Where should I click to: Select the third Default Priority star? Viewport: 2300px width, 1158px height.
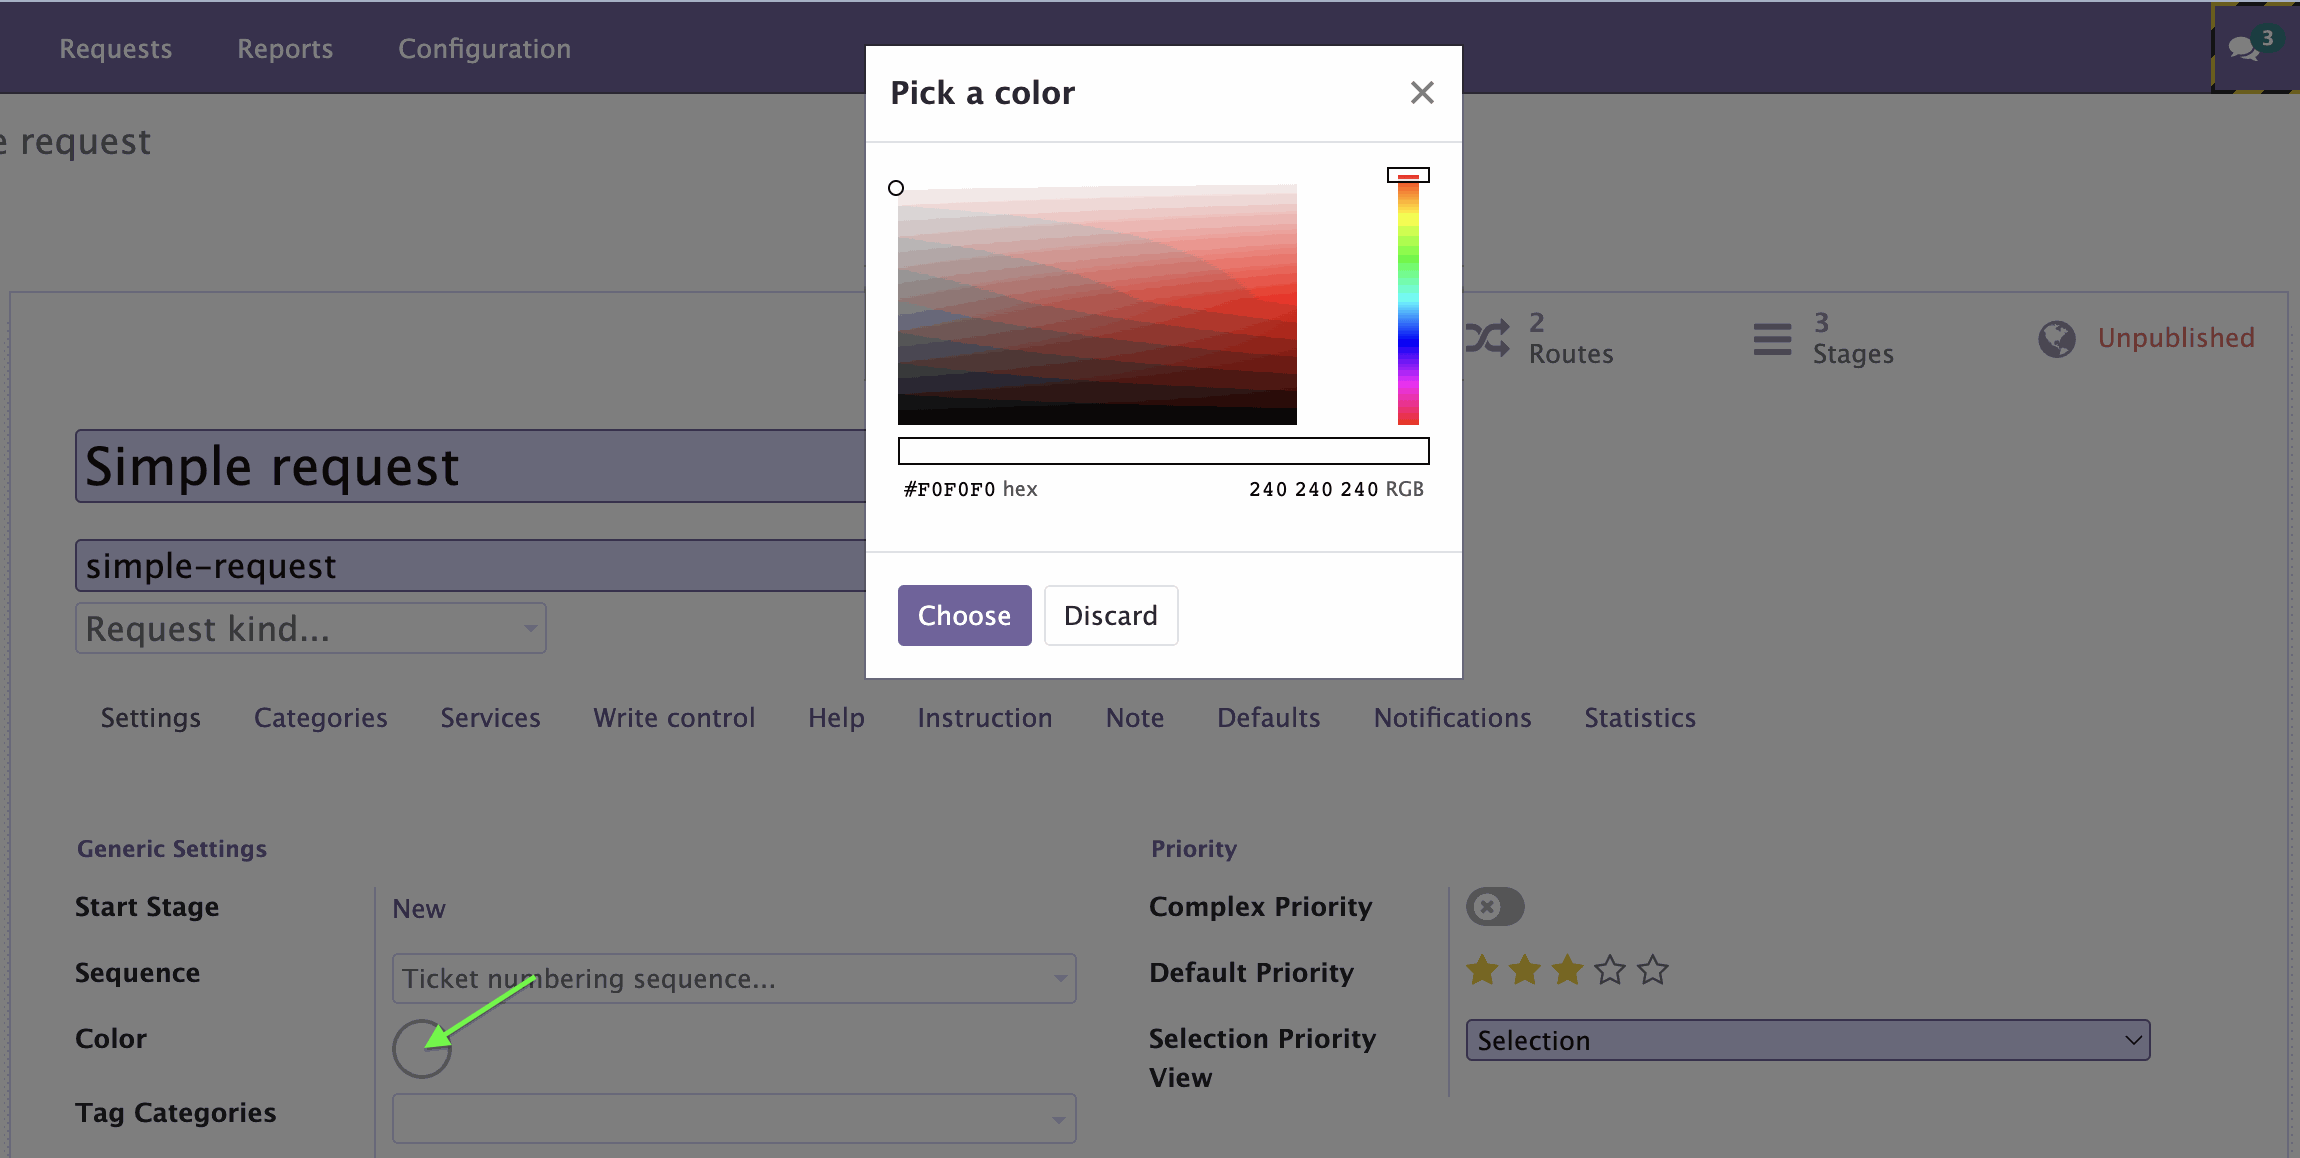point(1567,970)
